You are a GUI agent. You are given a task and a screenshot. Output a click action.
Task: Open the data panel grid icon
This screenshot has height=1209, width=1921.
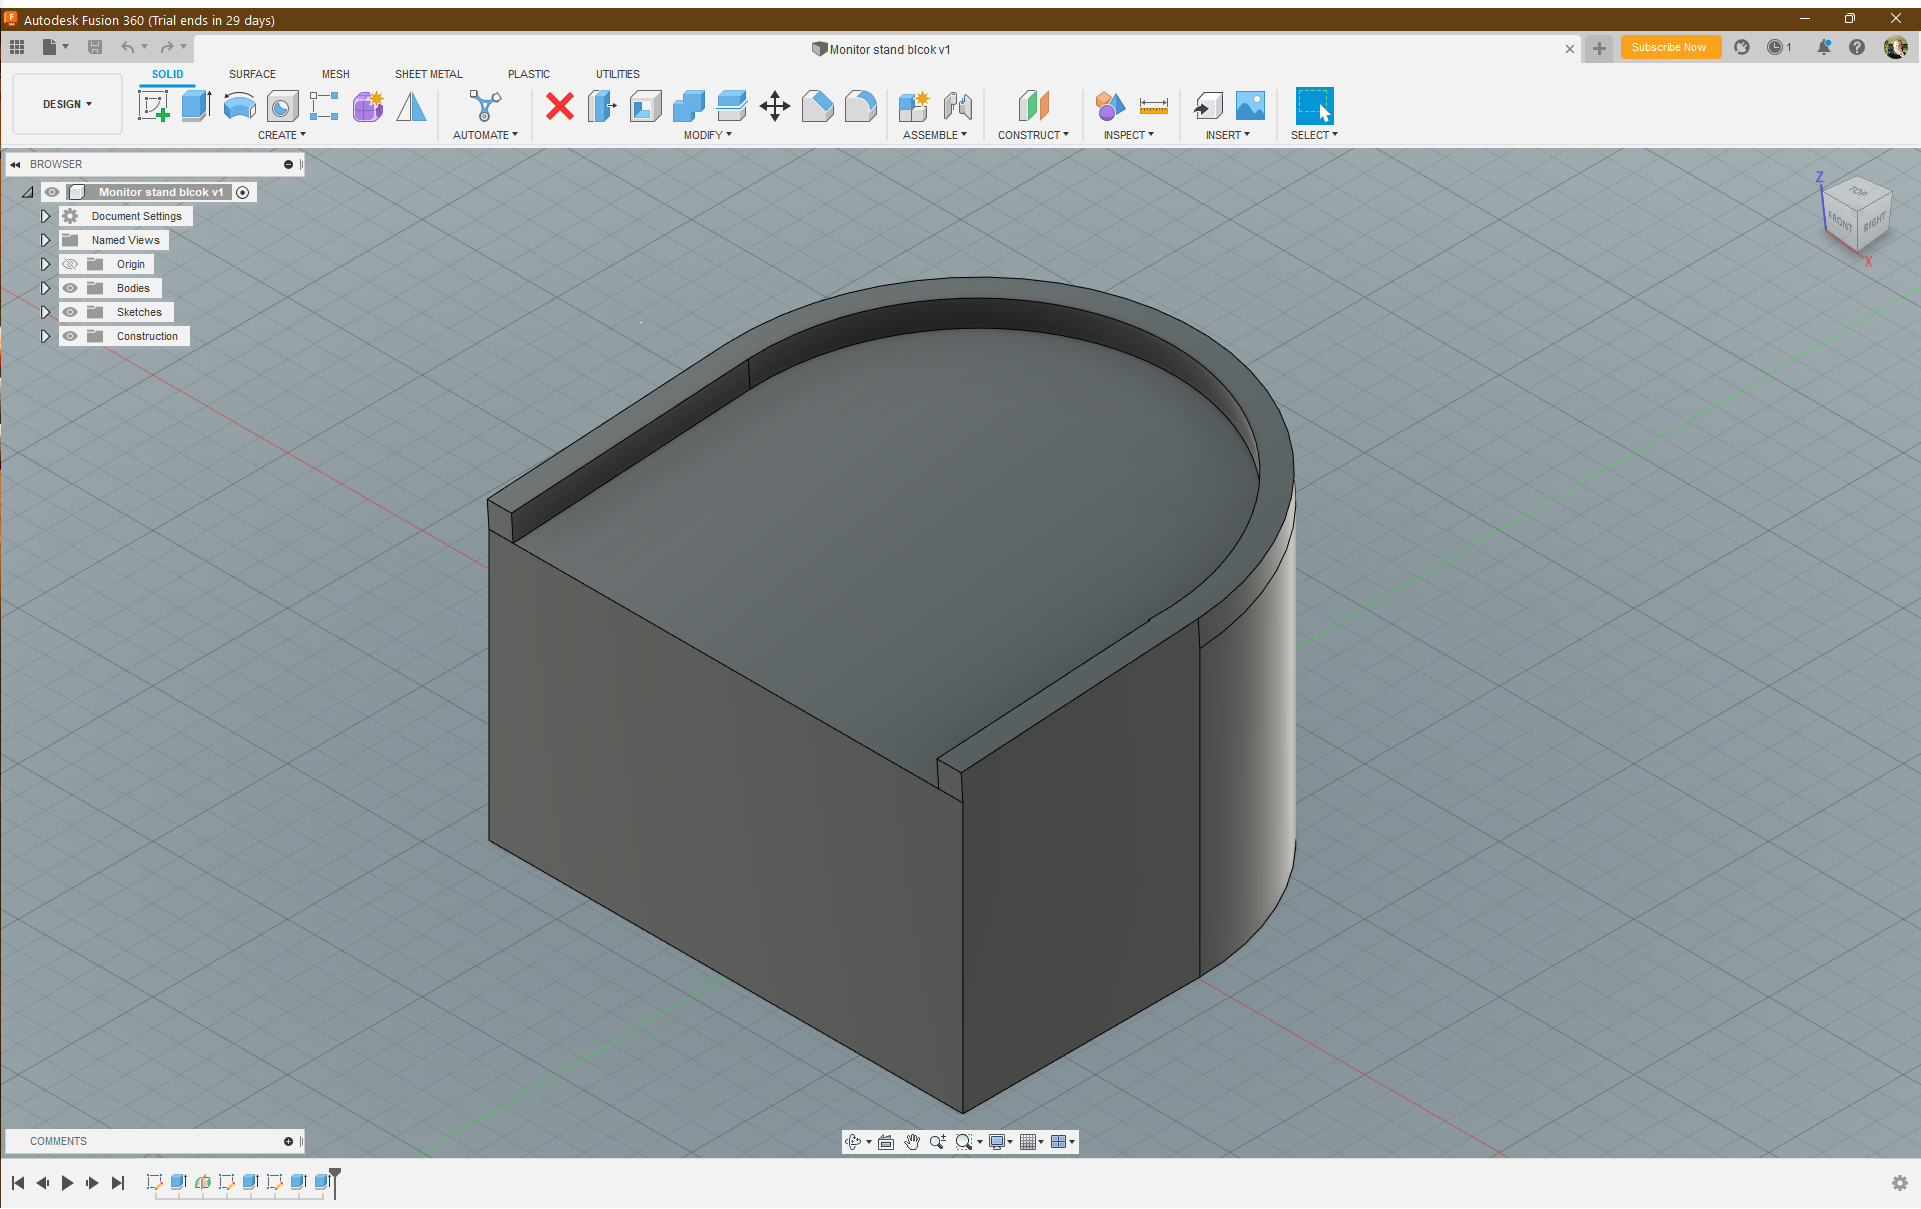(x=17, y=47)
